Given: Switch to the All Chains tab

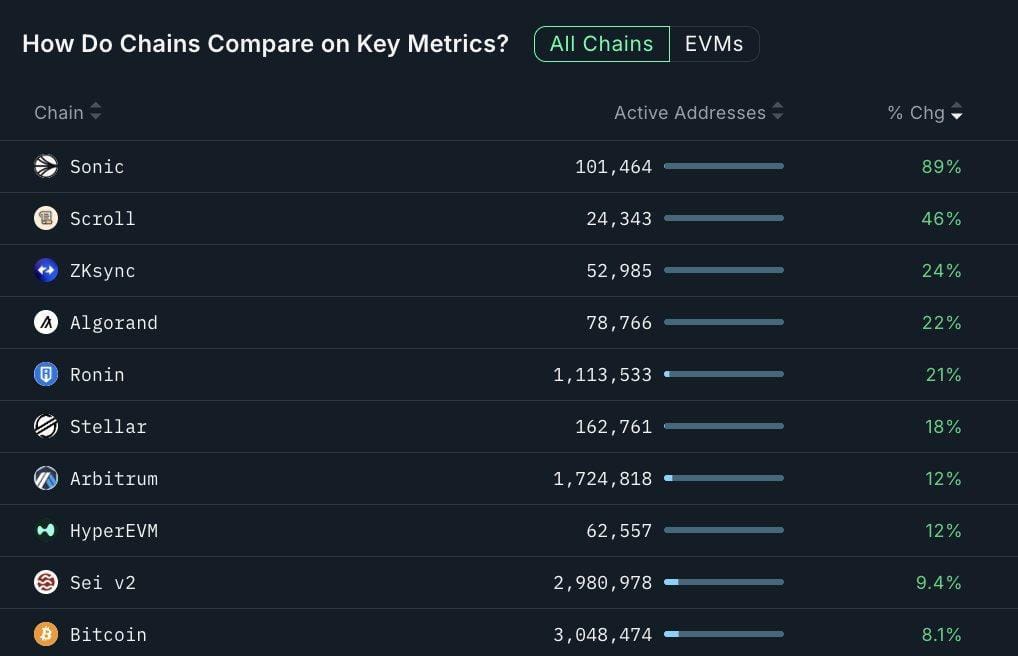Looking at the screenshot, I should coord(601,44).
